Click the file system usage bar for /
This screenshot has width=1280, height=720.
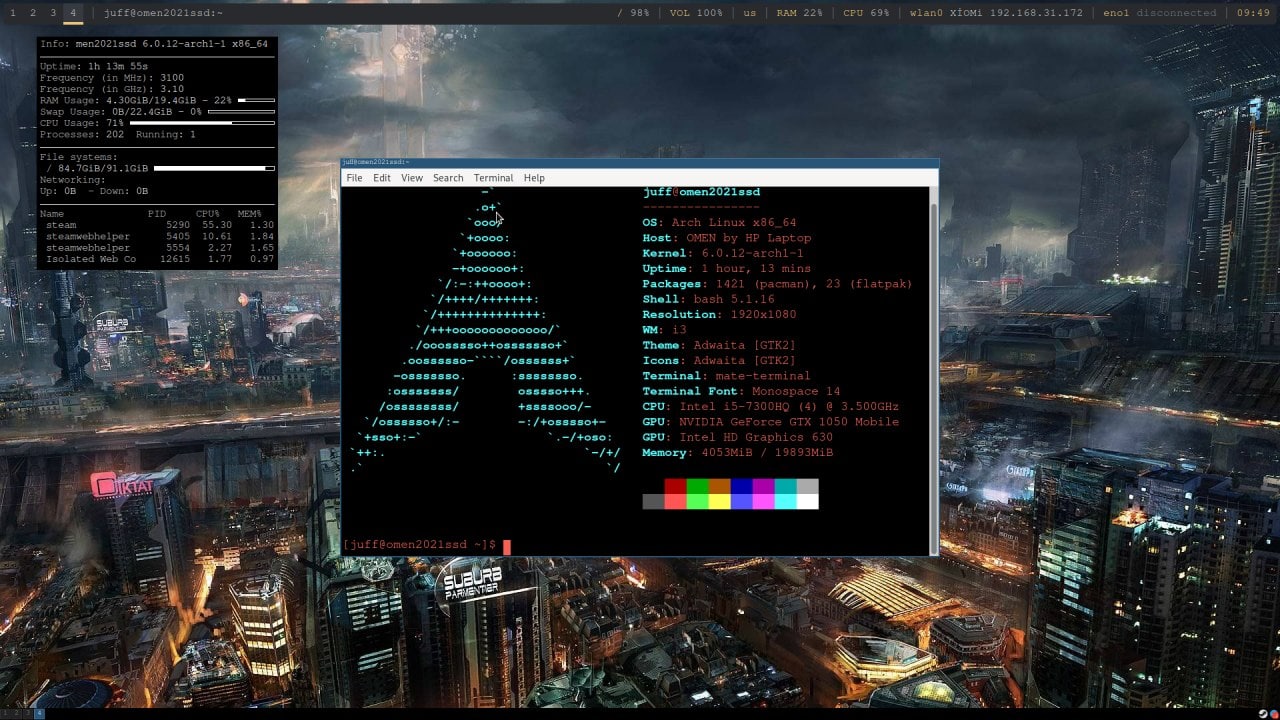point(214,169)
